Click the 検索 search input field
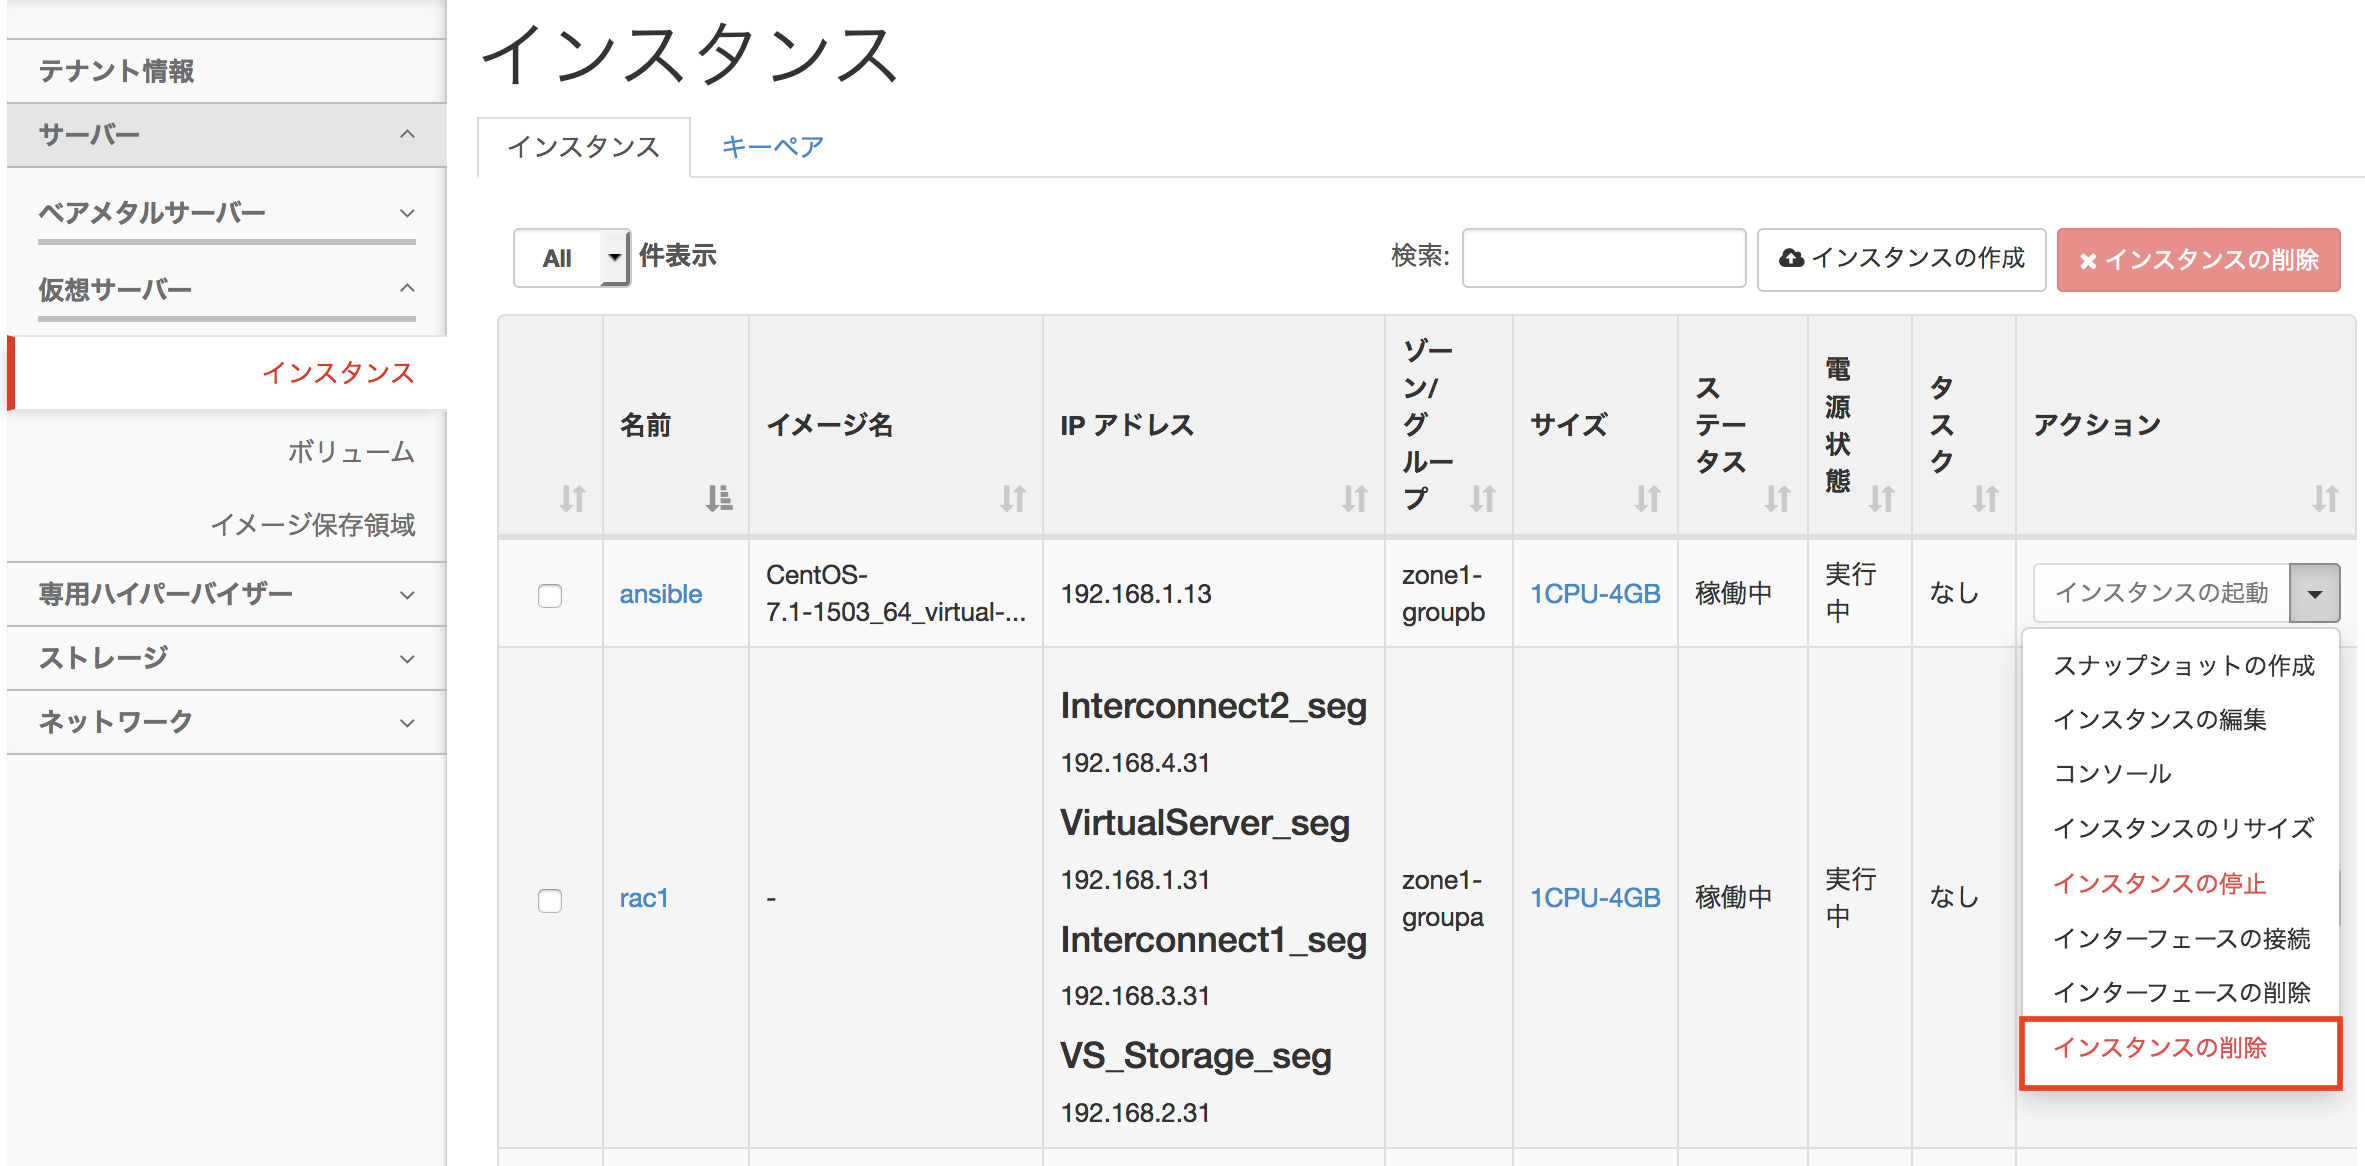2365x1166 pixels. point(1603,258)
